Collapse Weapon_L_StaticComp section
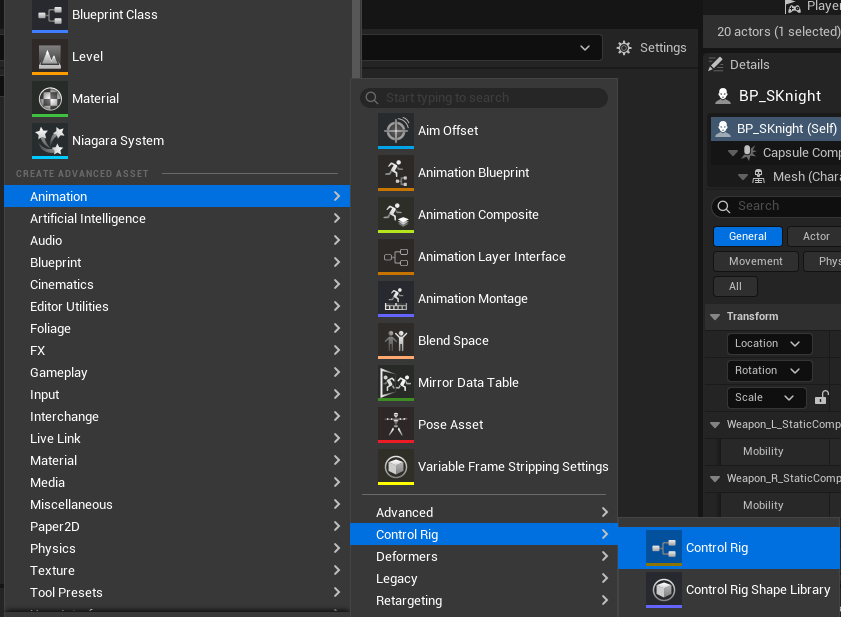 715,424
